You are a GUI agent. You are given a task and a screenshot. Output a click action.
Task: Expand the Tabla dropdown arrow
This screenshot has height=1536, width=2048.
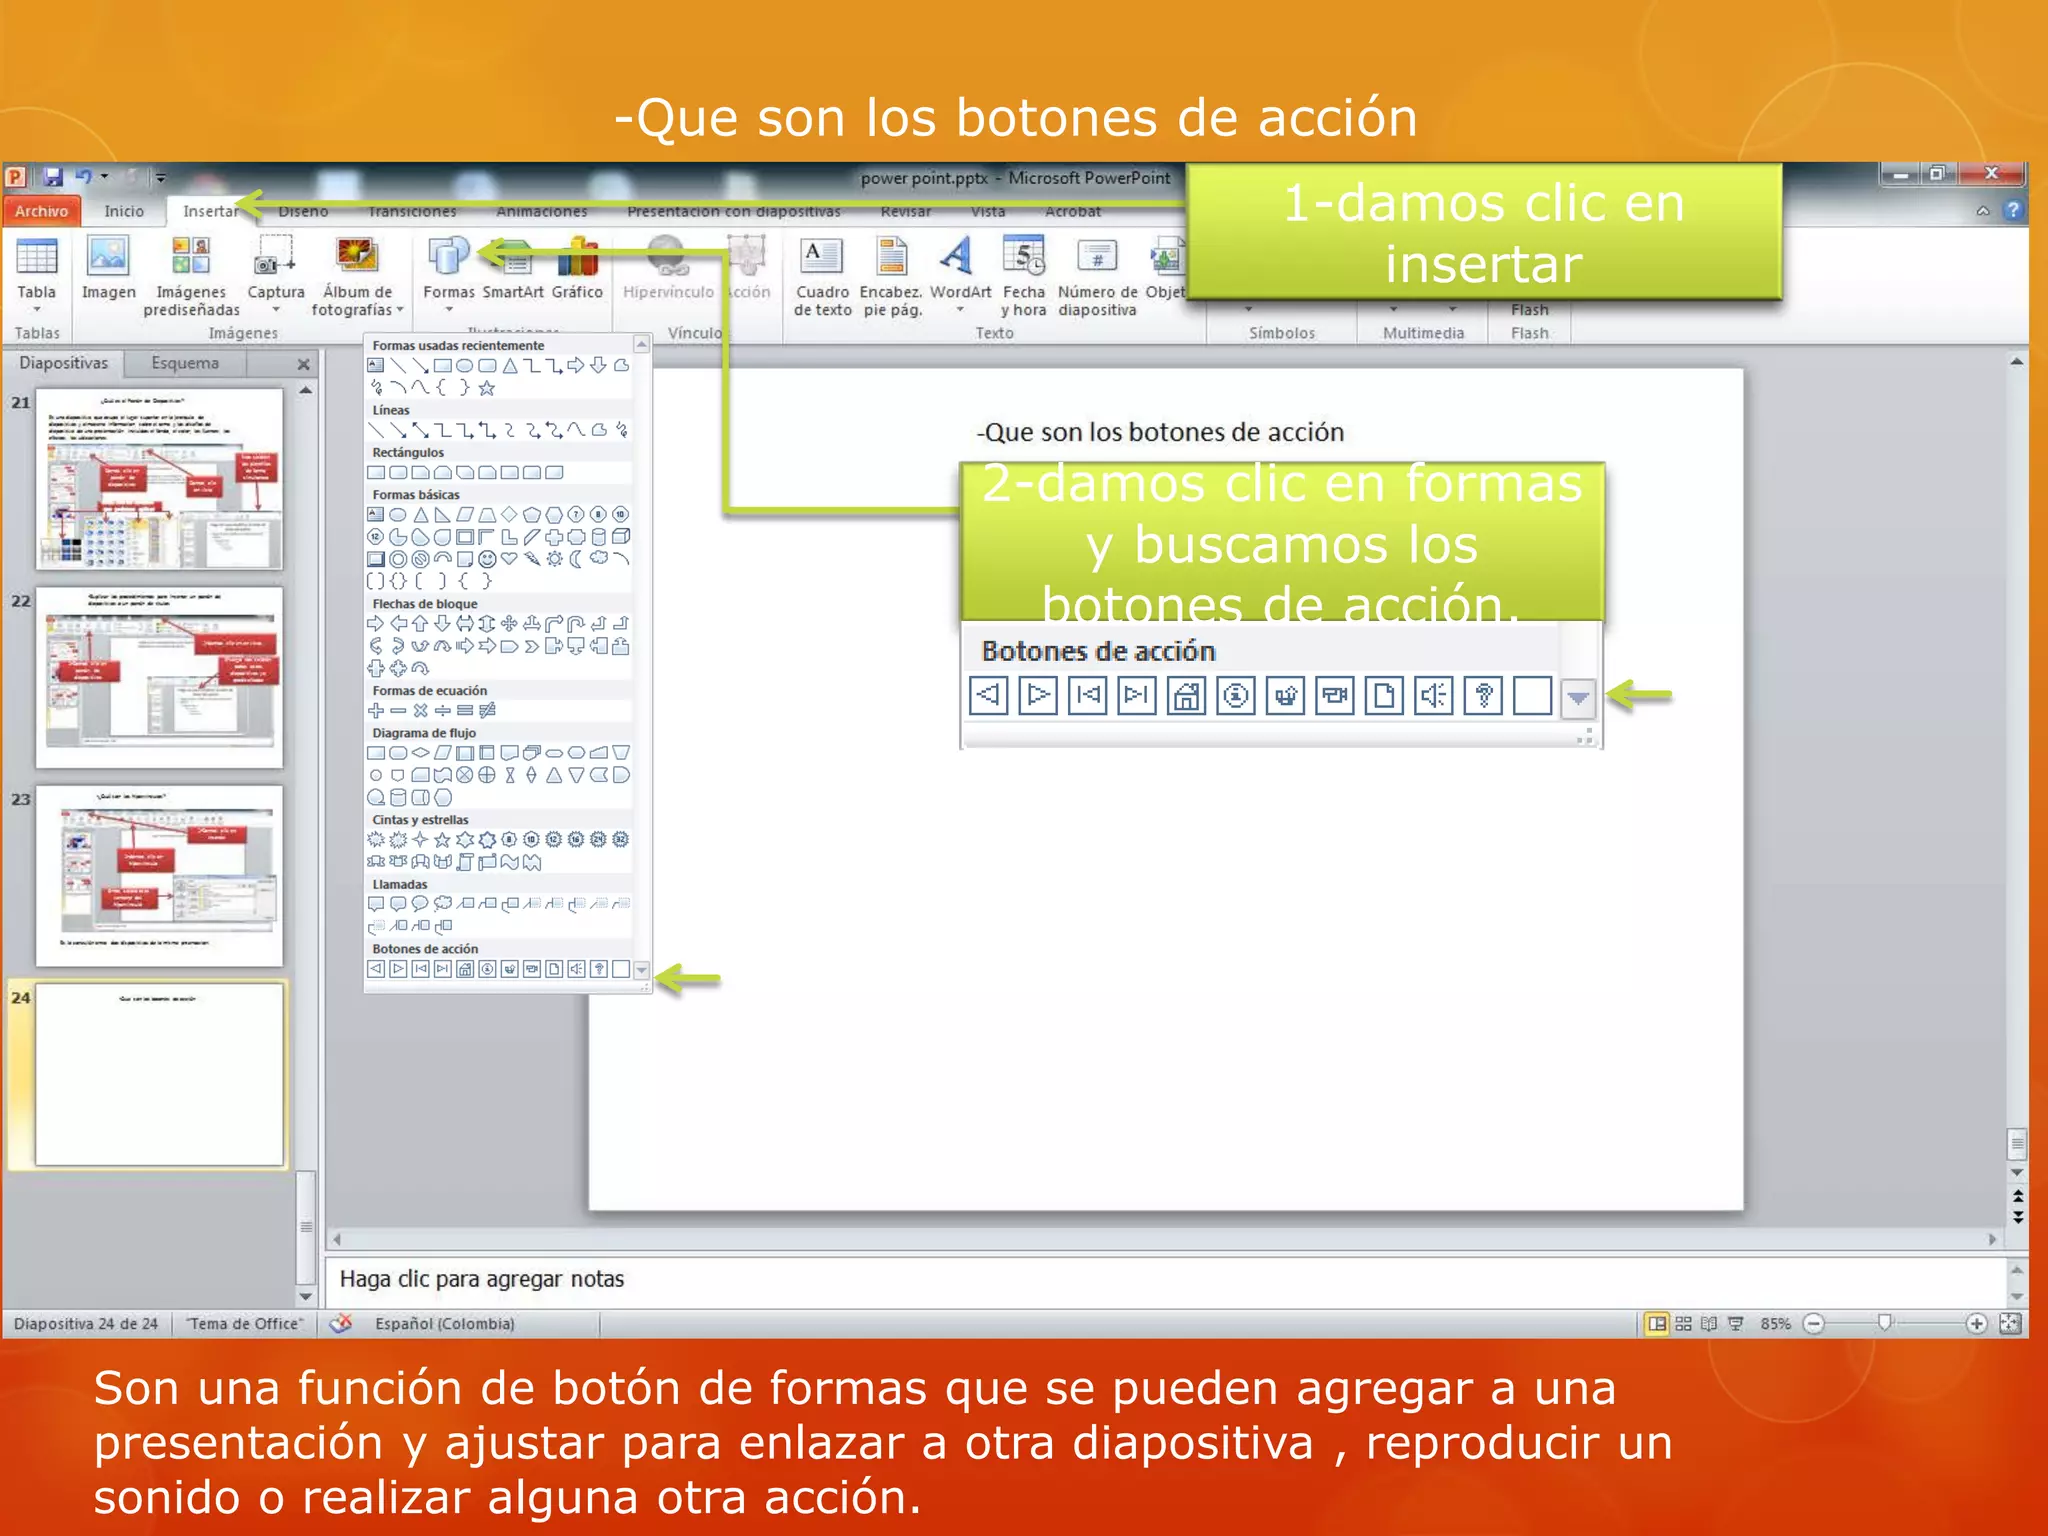[x=36, y=310]
